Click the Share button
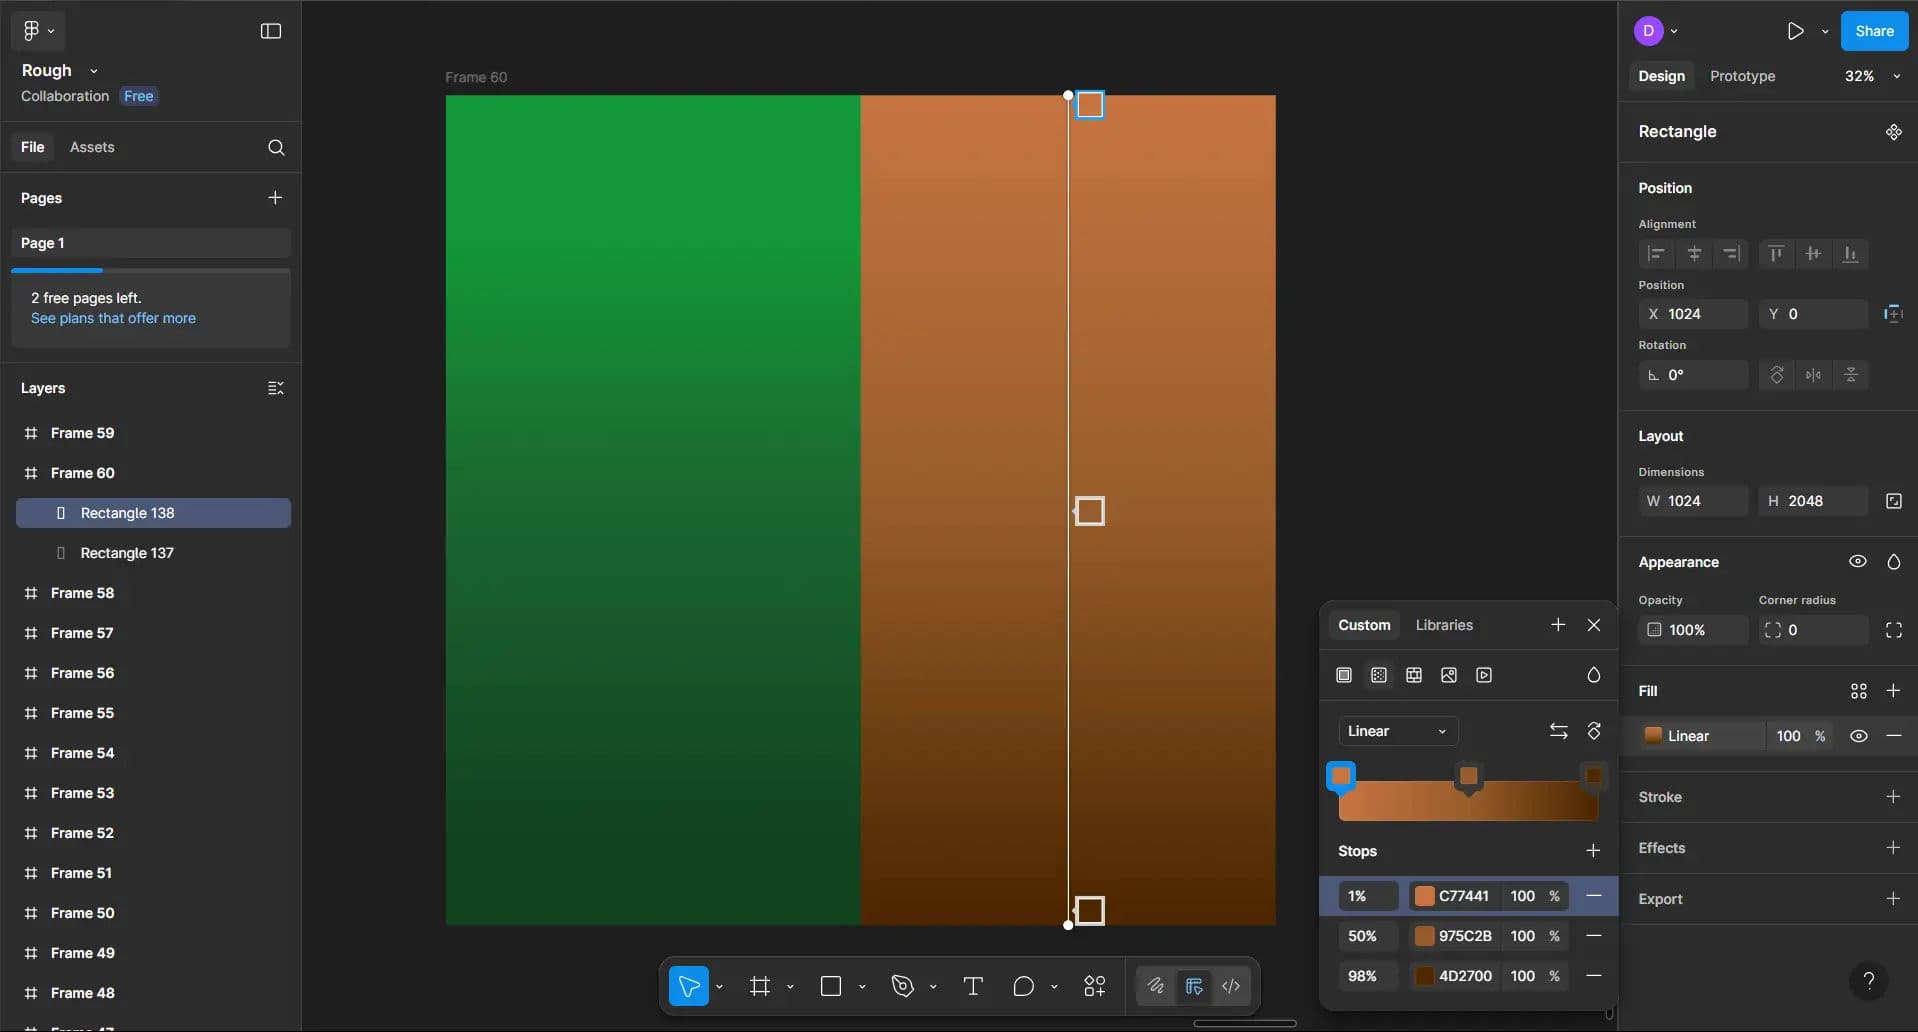Screen dimensions: 1918x1032 (1874, 31)
